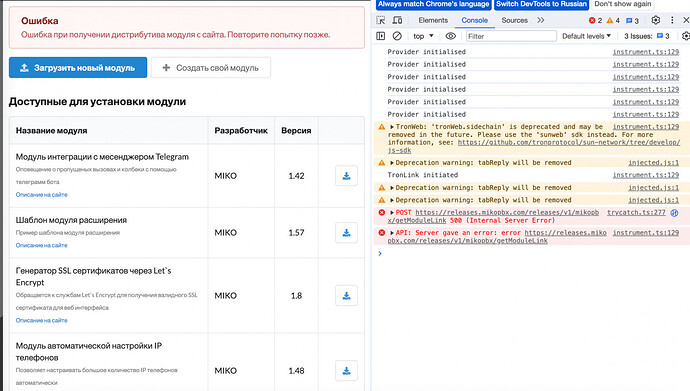Viewport: 690px width, 391px height.
Task: Switch to the Sources tab
Action: [514, 20]
